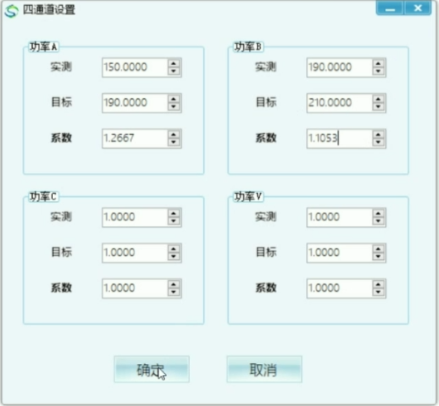Focus the 功率V 系数 input field
The height and width of the screenshot is (406, 439).
(339, 288)
